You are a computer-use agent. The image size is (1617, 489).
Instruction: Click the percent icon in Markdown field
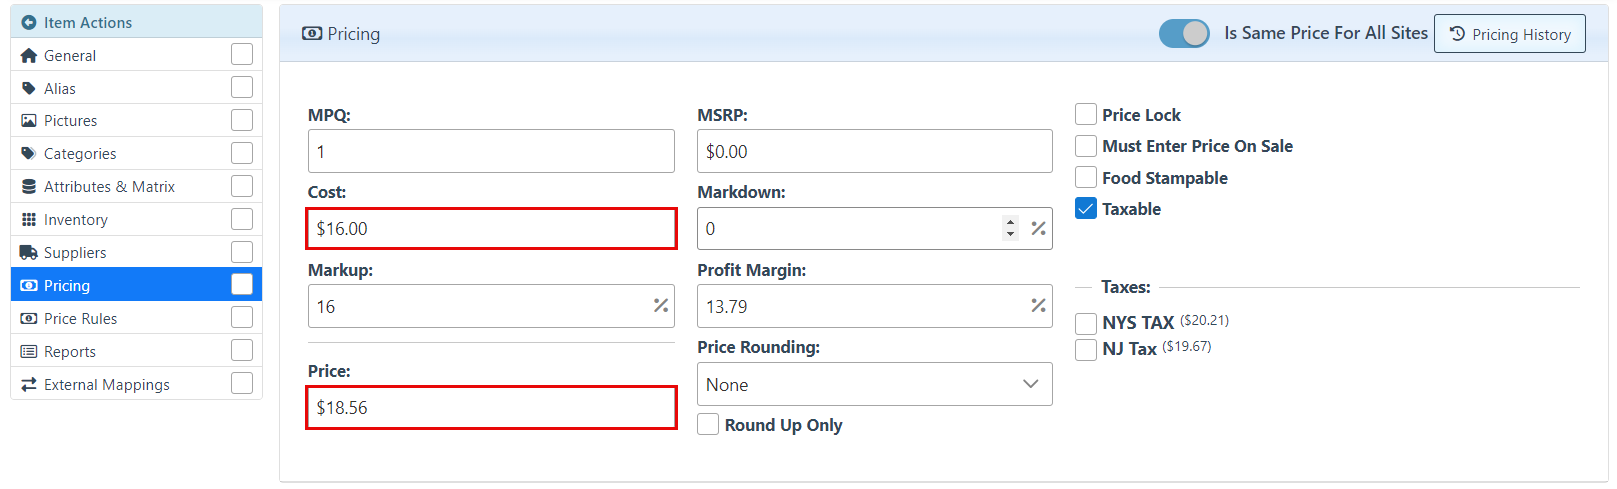1038,229
